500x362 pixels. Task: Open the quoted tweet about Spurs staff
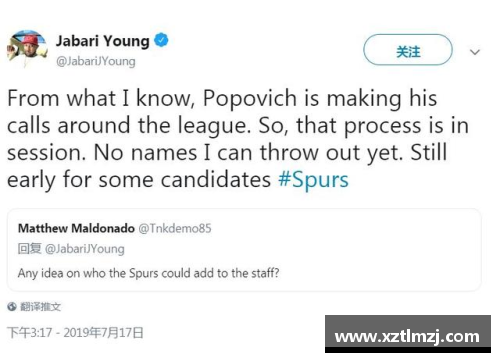[244, 250]
